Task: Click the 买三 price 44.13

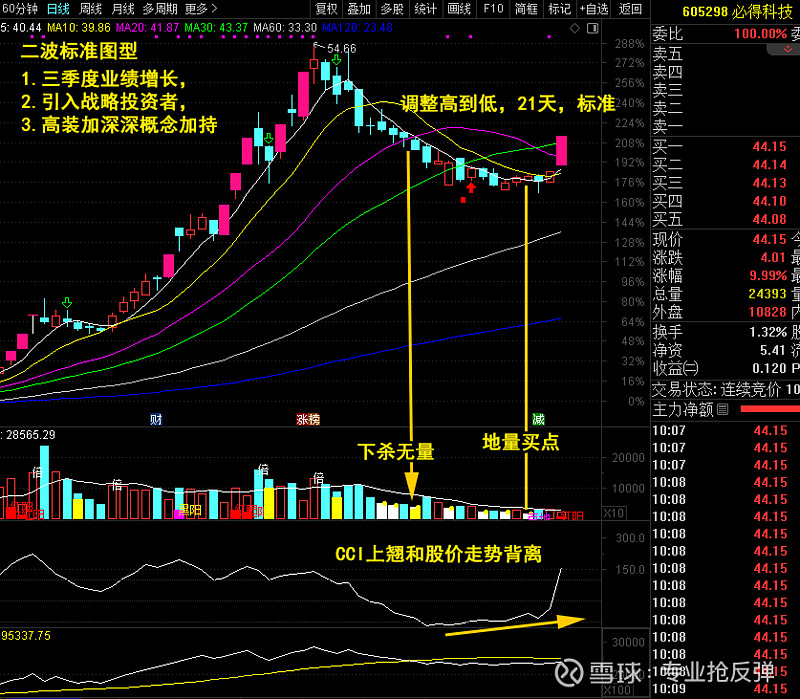Action: pos(769,183)
